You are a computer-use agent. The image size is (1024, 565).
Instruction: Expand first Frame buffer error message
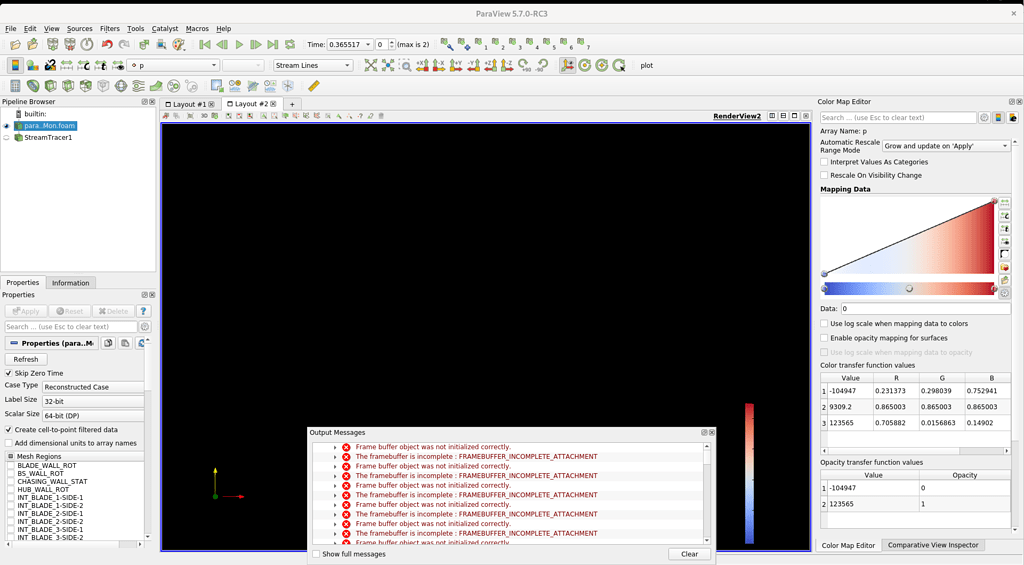(x=335, y=447)
